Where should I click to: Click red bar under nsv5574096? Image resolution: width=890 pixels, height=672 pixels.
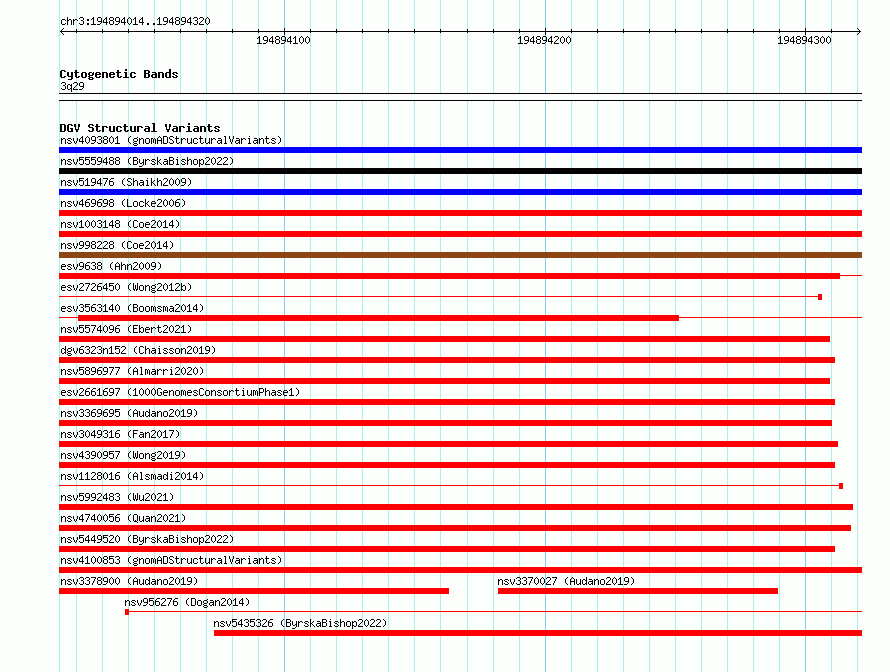[x=444, y=339]
